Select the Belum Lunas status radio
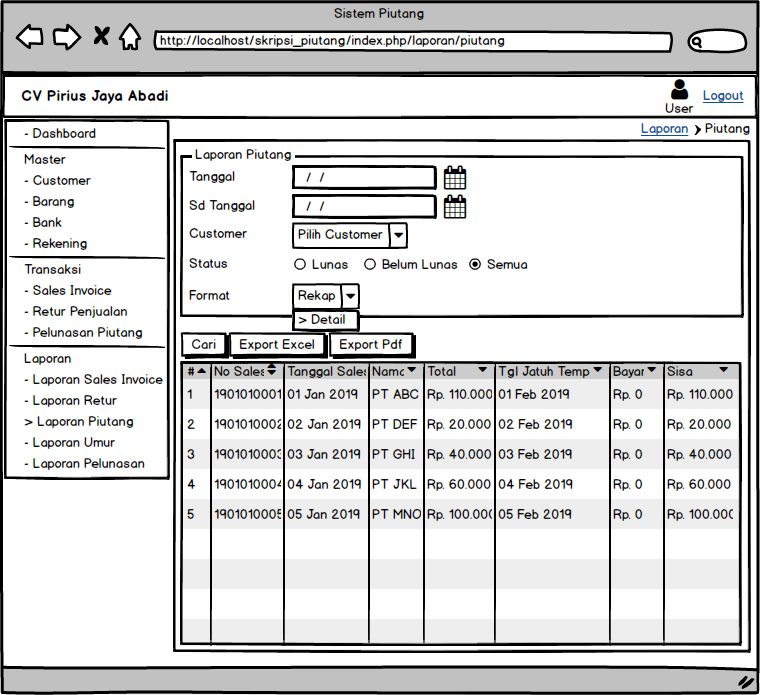 [370, 264]
